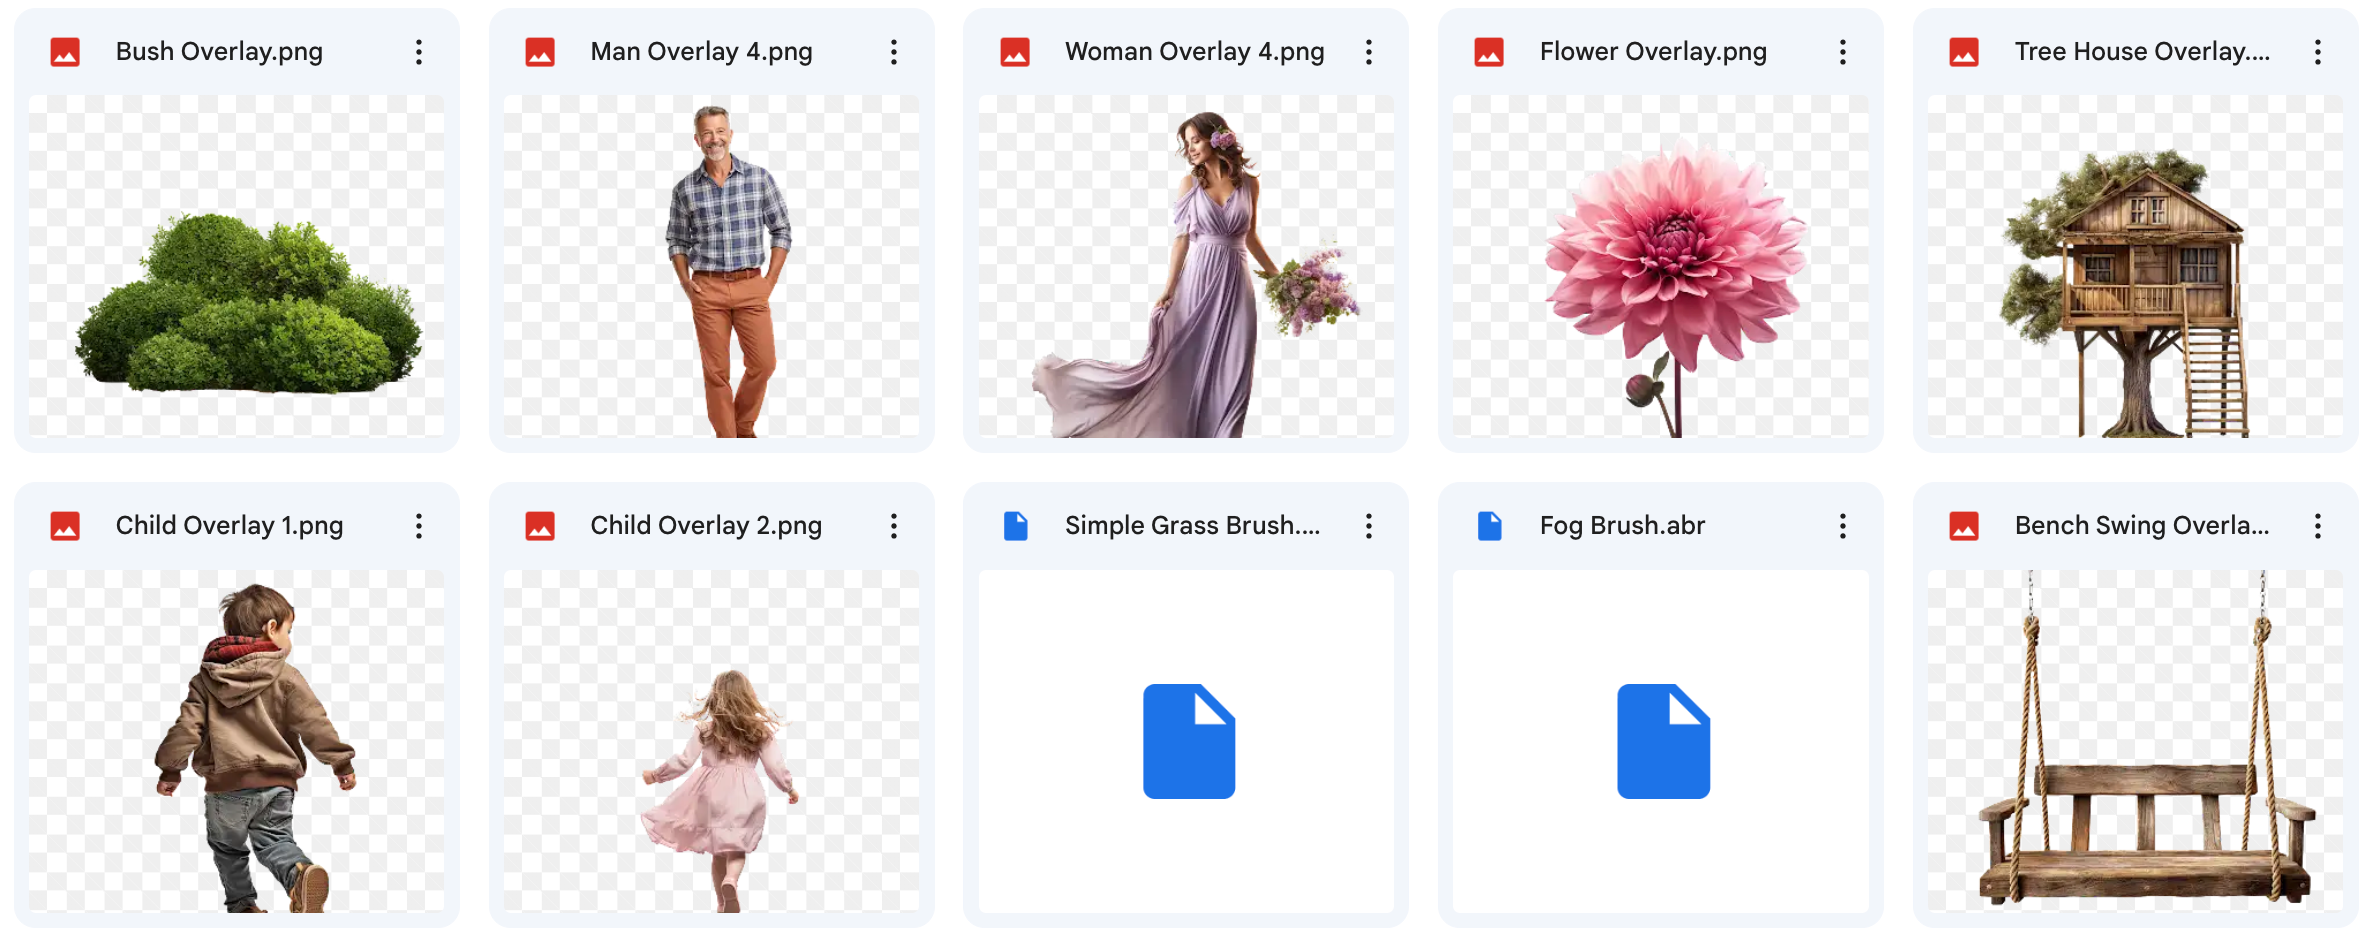Click more actions for Child Overlay 1.png
Screen dimensions: 2372x940
pos(419,526)
